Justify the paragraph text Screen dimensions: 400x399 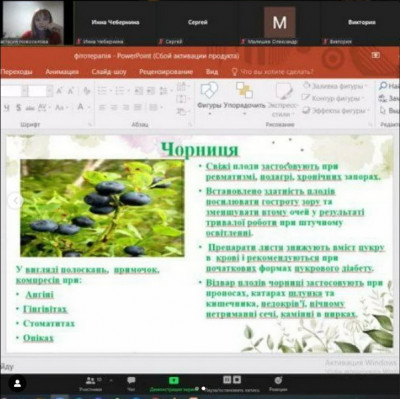pos(138,108)
